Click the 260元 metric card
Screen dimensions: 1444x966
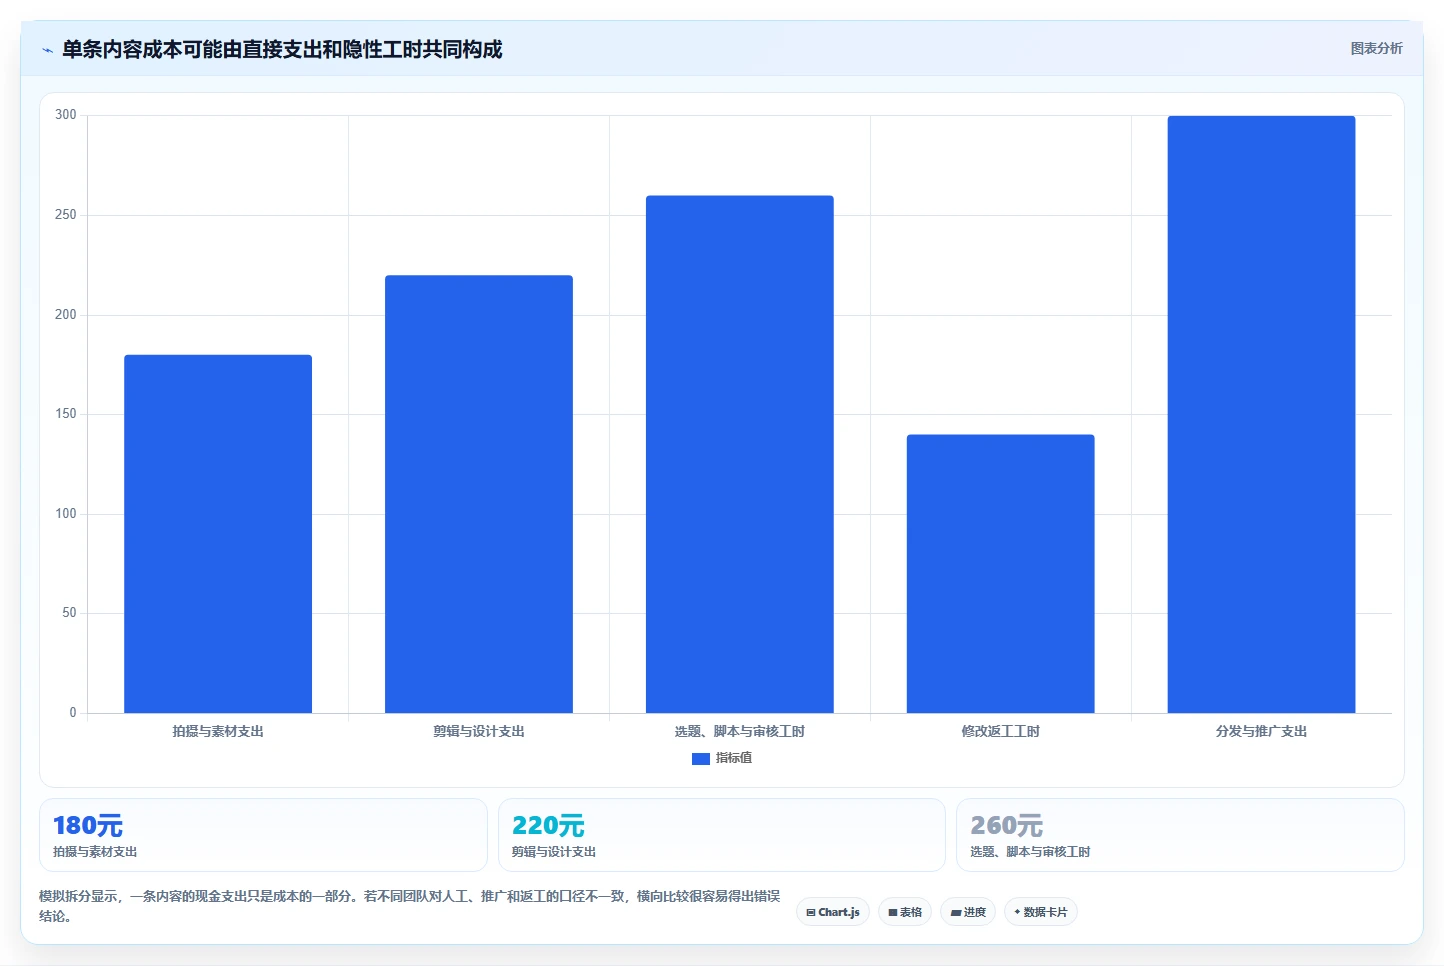point(1180,835)
